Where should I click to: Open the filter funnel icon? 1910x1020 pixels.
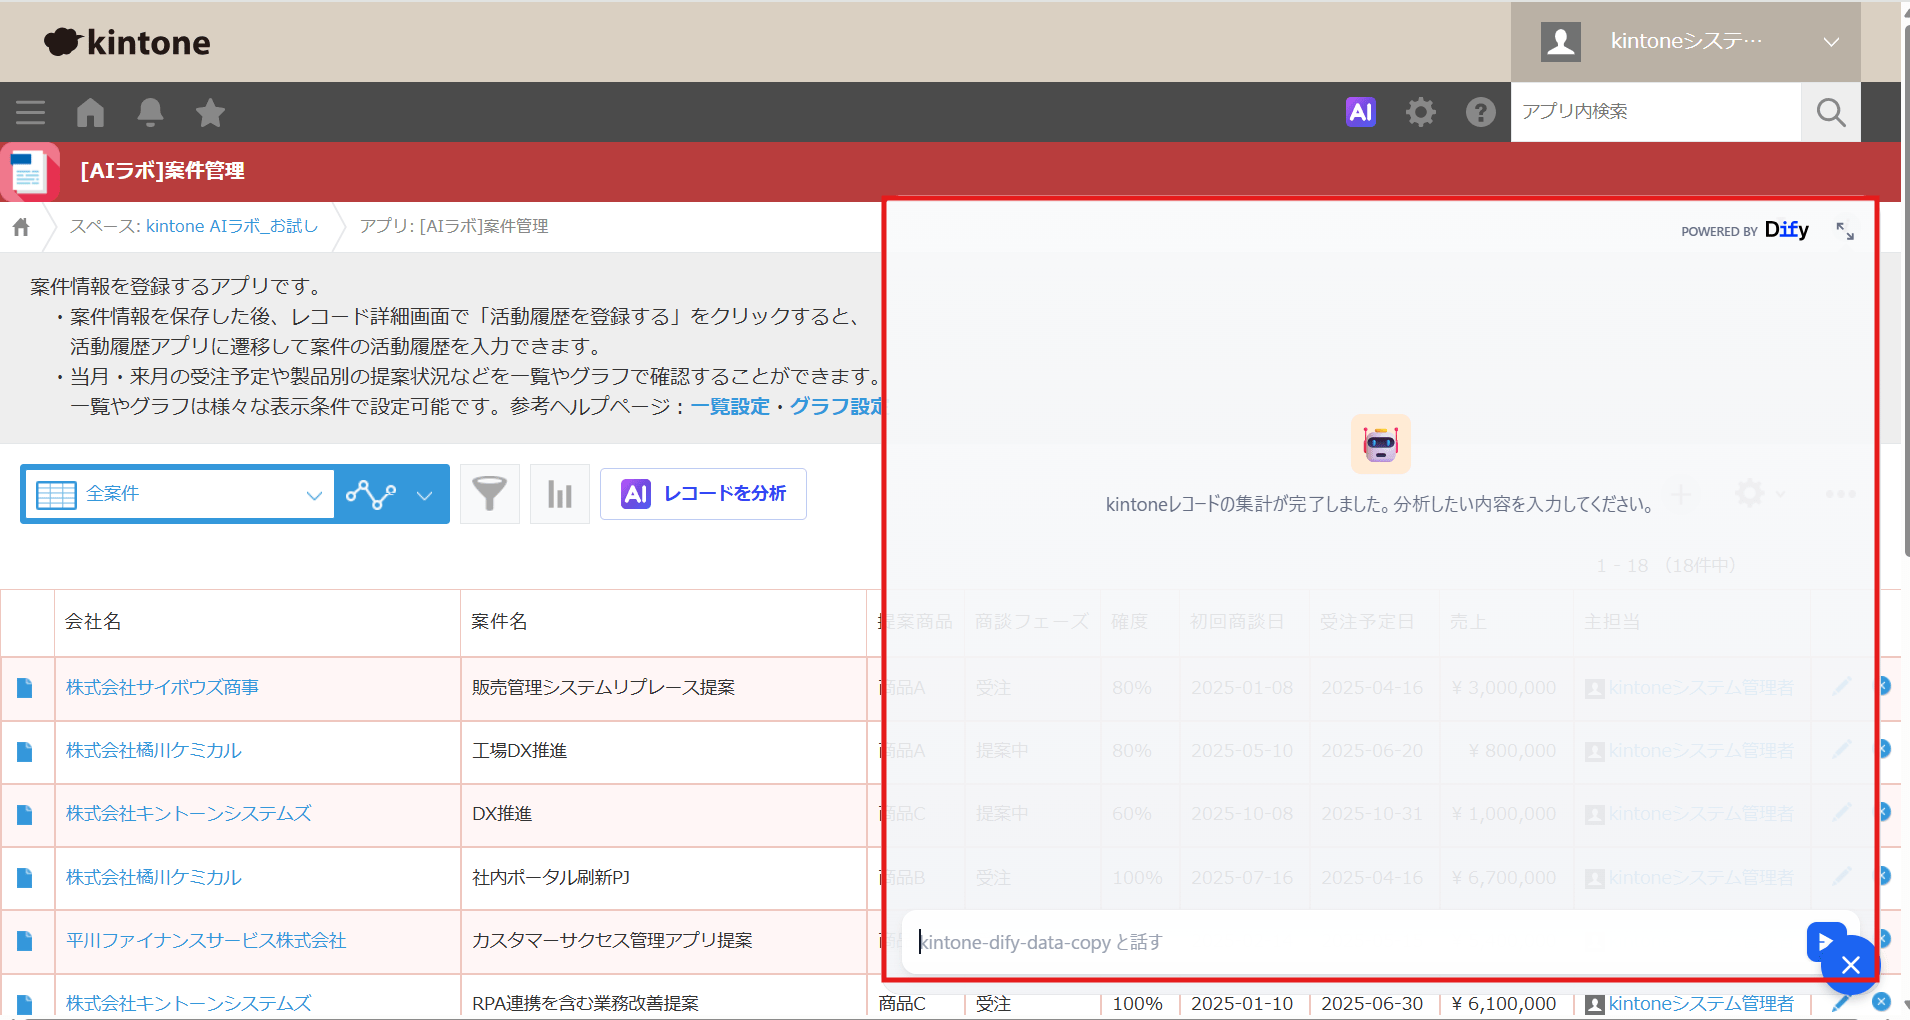coord(489,494)
